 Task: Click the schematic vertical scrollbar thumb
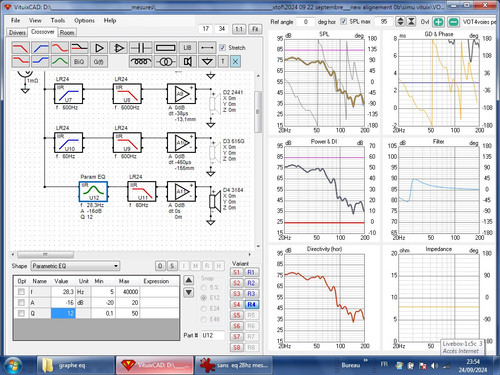(258, 112)
